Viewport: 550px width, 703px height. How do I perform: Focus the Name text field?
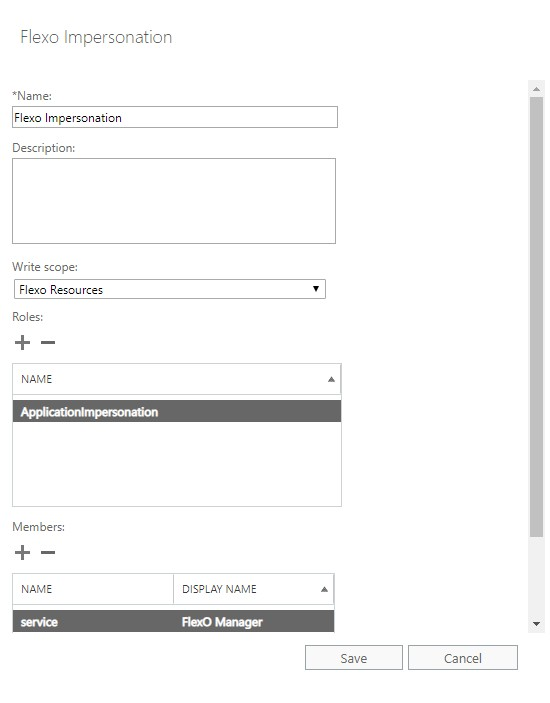click(x=175, y=117)
